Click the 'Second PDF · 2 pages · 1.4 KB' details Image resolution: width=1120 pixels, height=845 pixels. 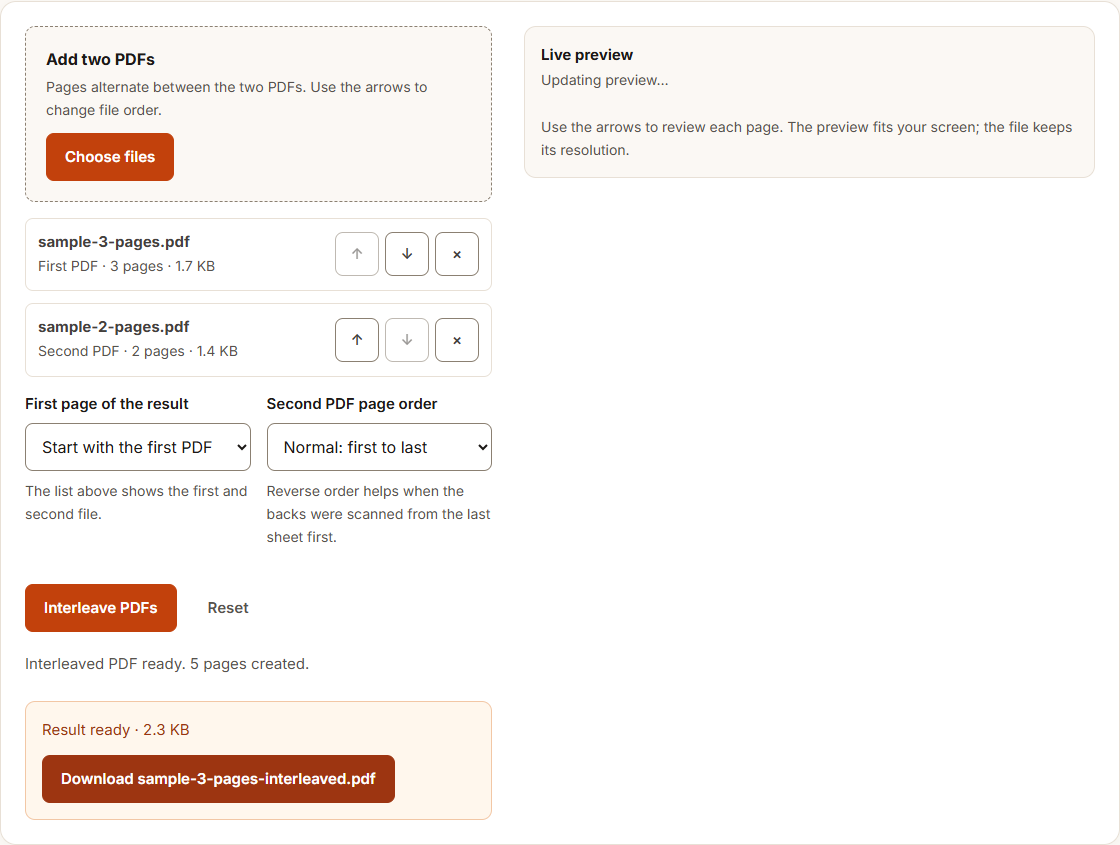click(138, 351)
